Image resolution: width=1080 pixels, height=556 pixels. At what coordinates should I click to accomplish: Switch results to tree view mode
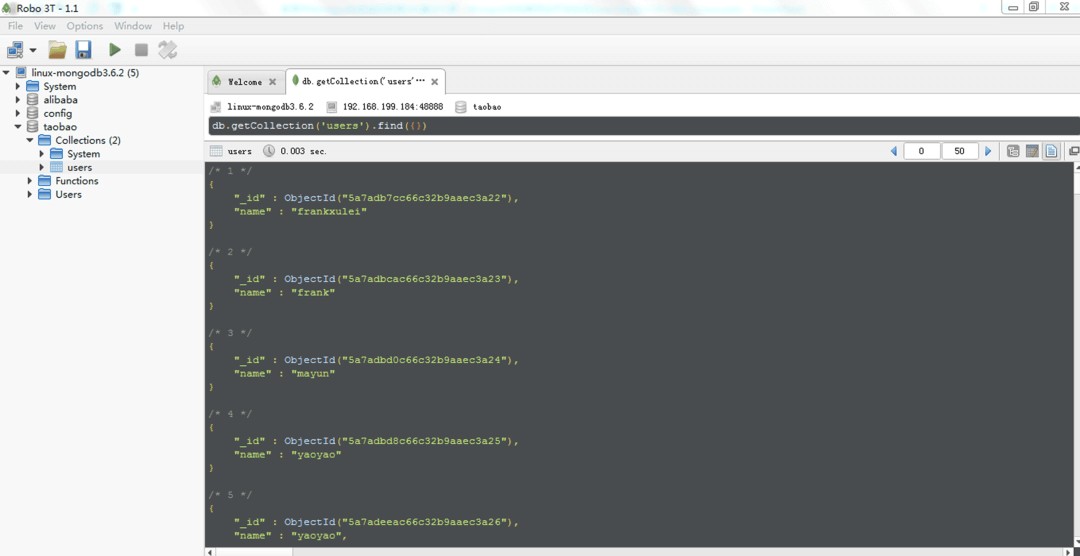1013,151
